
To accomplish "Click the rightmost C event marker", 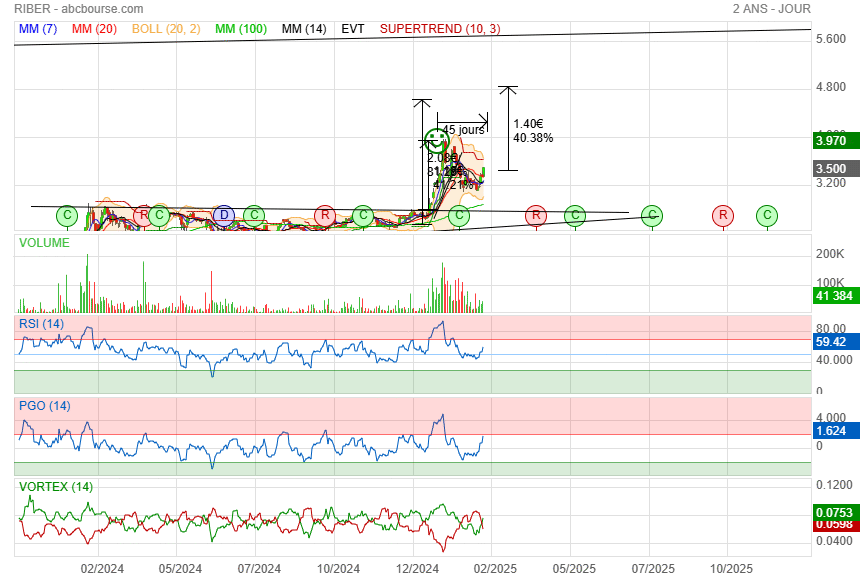I will pyautogui.click(x=767, y=215).
